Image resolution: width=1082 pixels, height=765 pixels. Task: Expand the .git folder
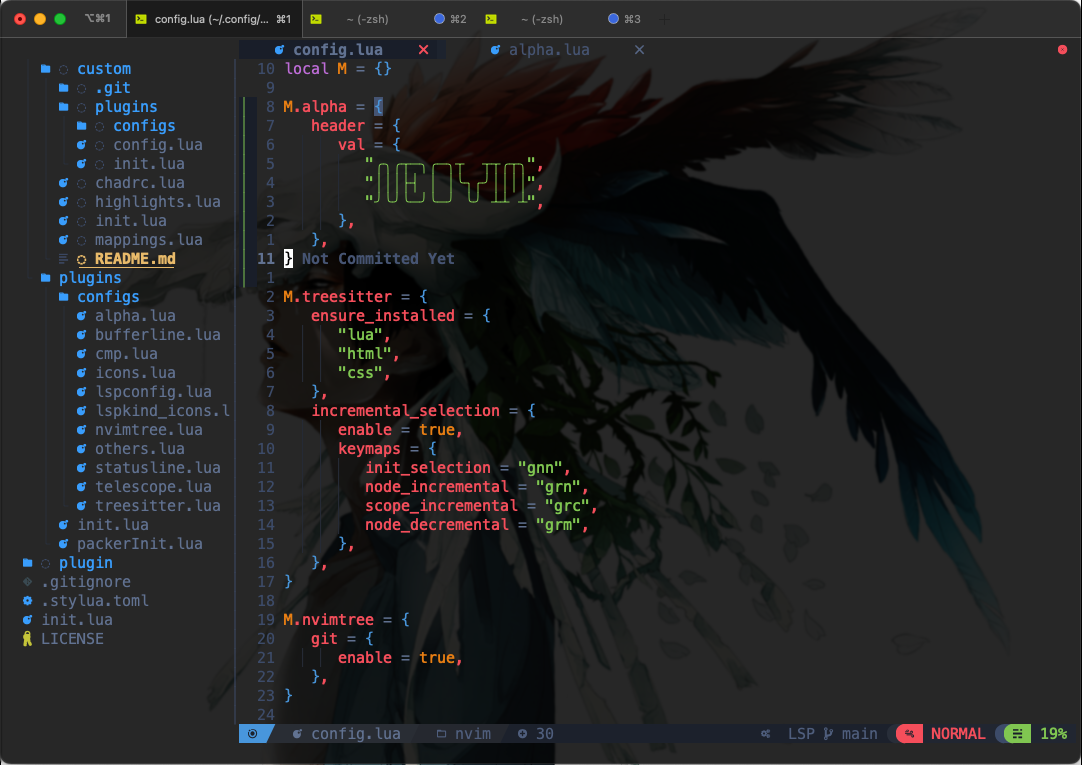(x=112, y=88)
